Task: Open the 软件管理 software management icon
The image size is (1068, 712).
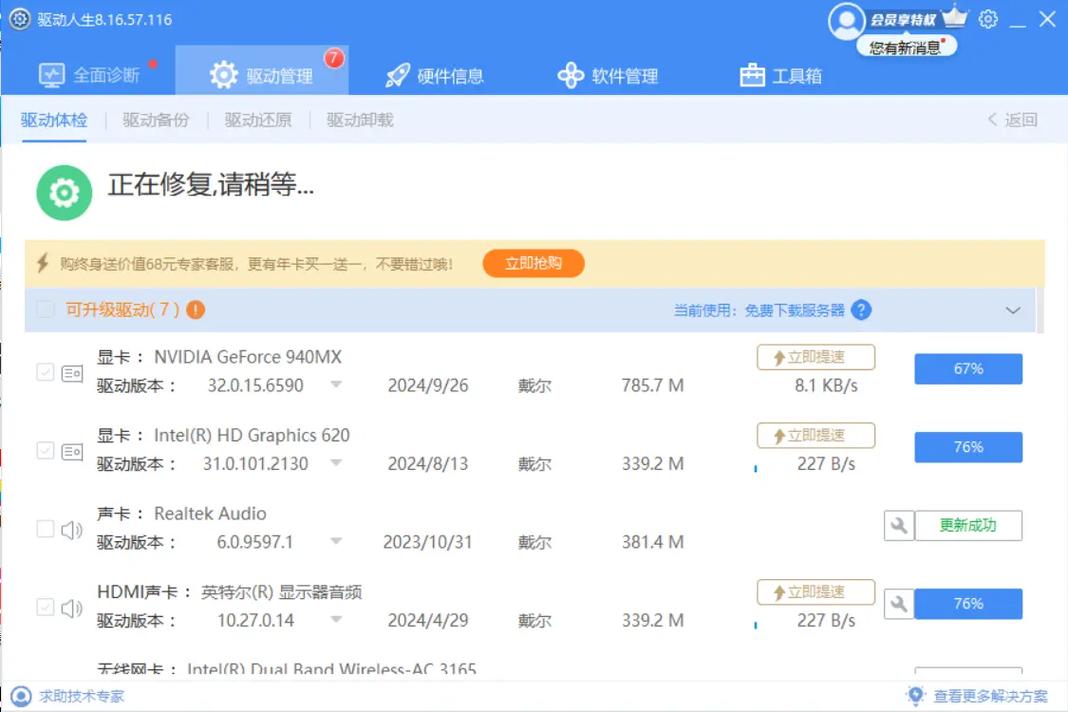Action: [x=570, y=74]
